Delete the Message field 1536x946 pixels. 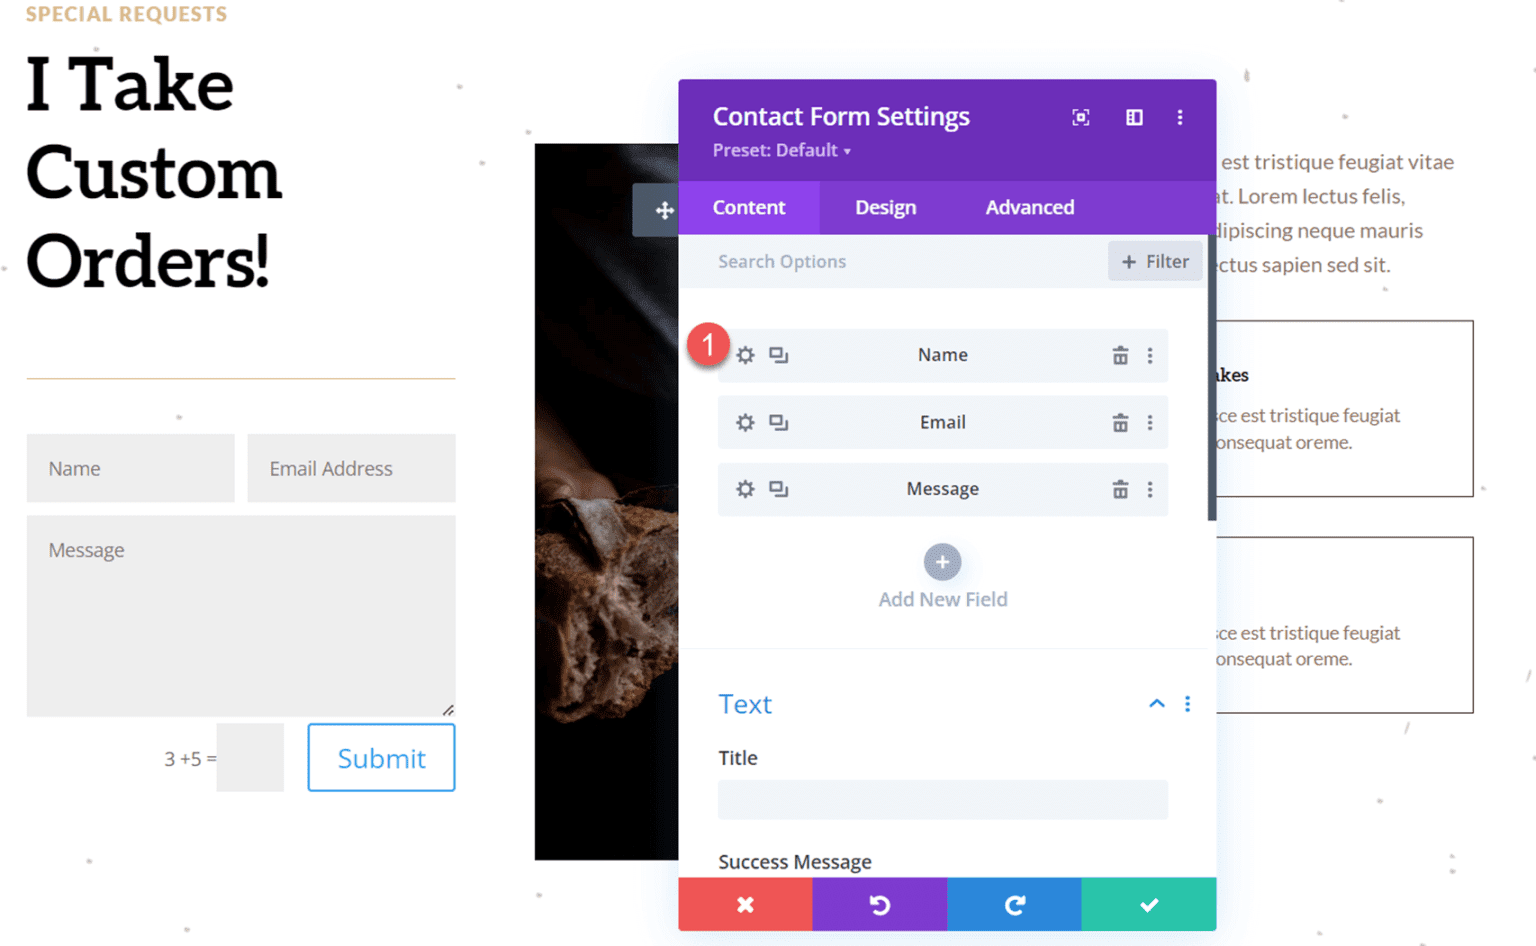(1120, 489)
